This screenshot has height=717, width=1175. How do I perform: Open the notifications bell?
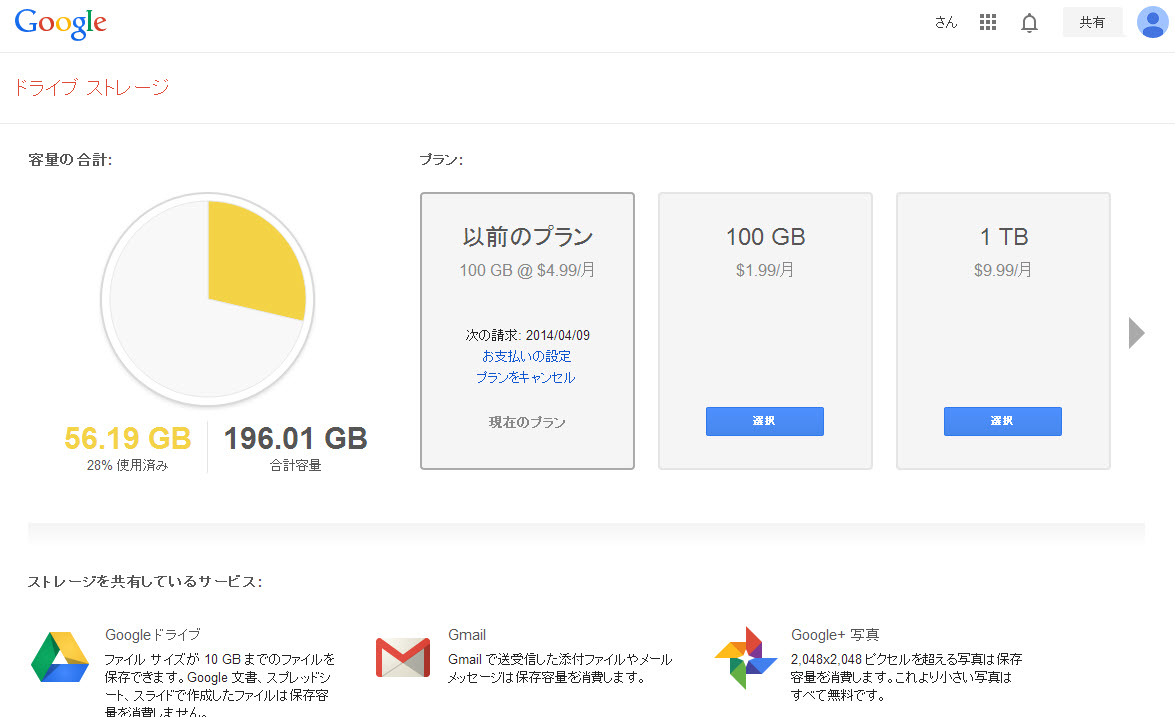1030,23
